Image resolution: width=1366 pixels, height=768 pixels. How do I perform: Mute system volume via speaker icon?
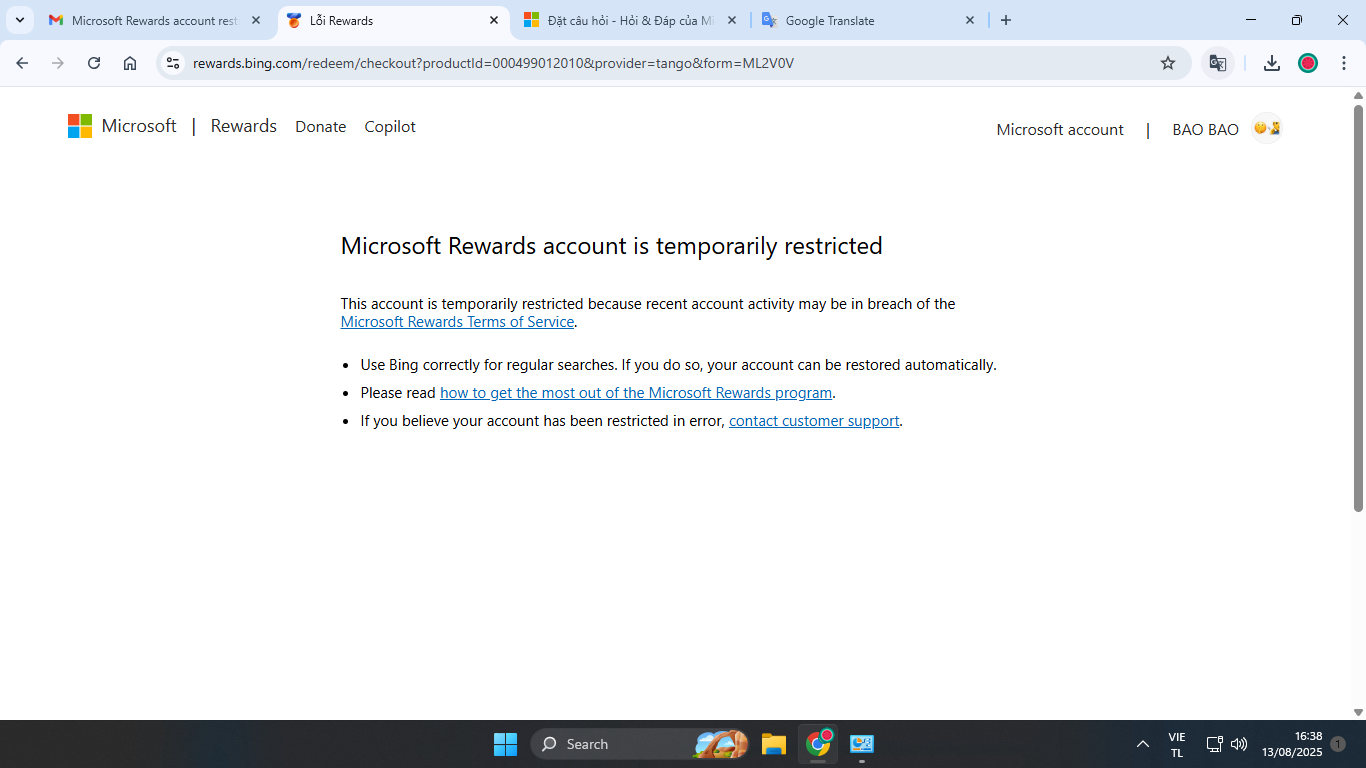[1238, 744]
